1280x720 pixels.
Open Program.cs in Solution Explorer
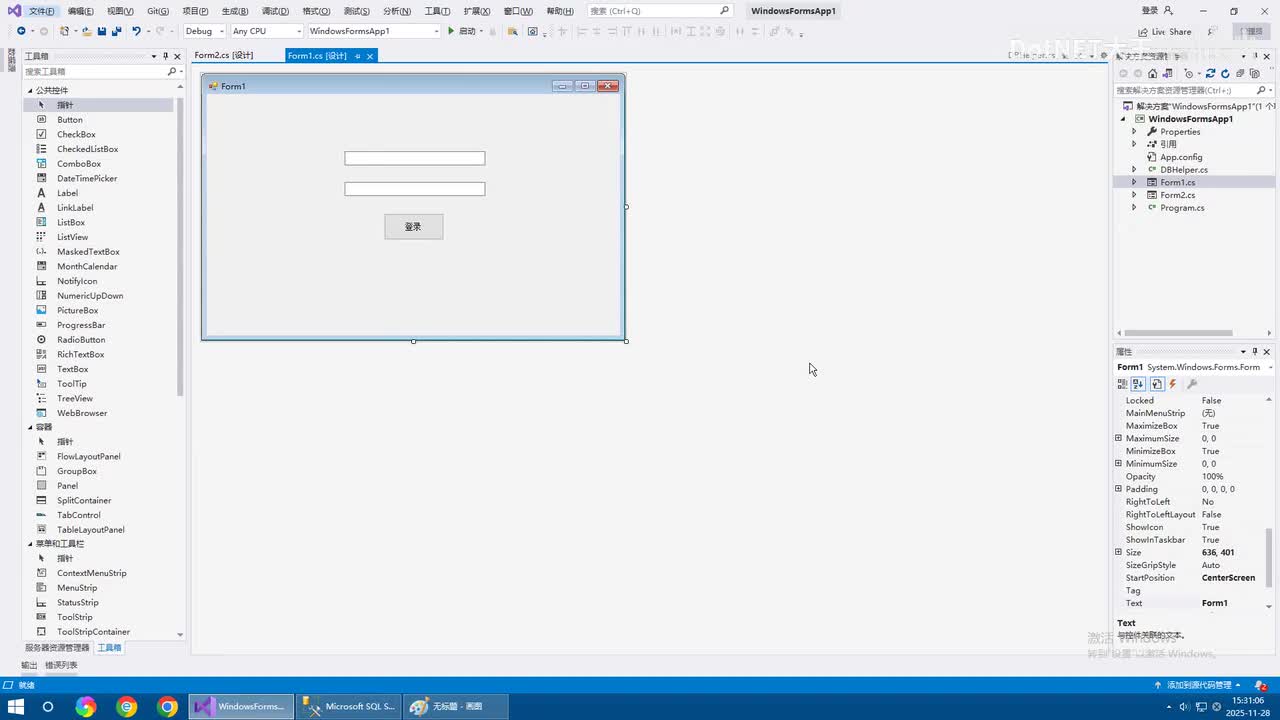1182,208
